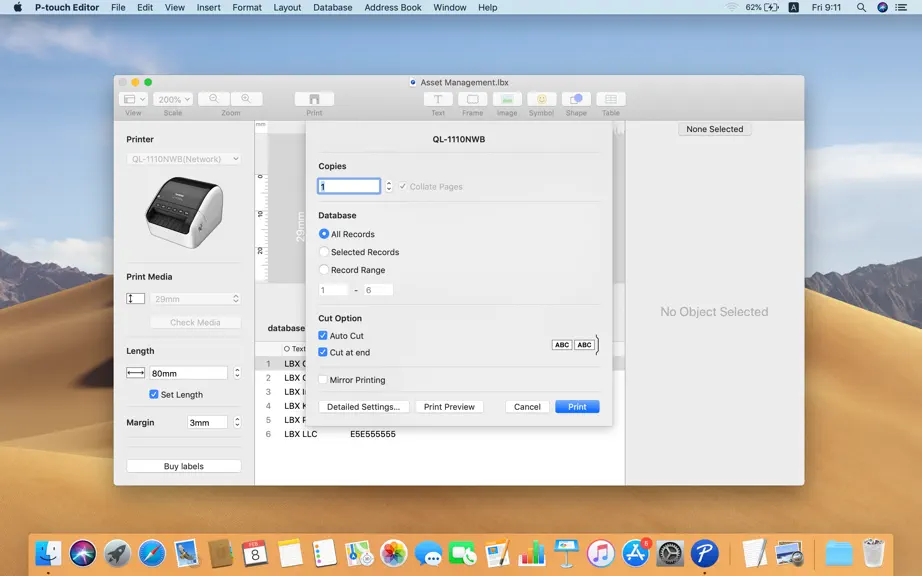Open Numbers from the dock
The height and width of the screenshot is (576, 922).
[532, 553]
